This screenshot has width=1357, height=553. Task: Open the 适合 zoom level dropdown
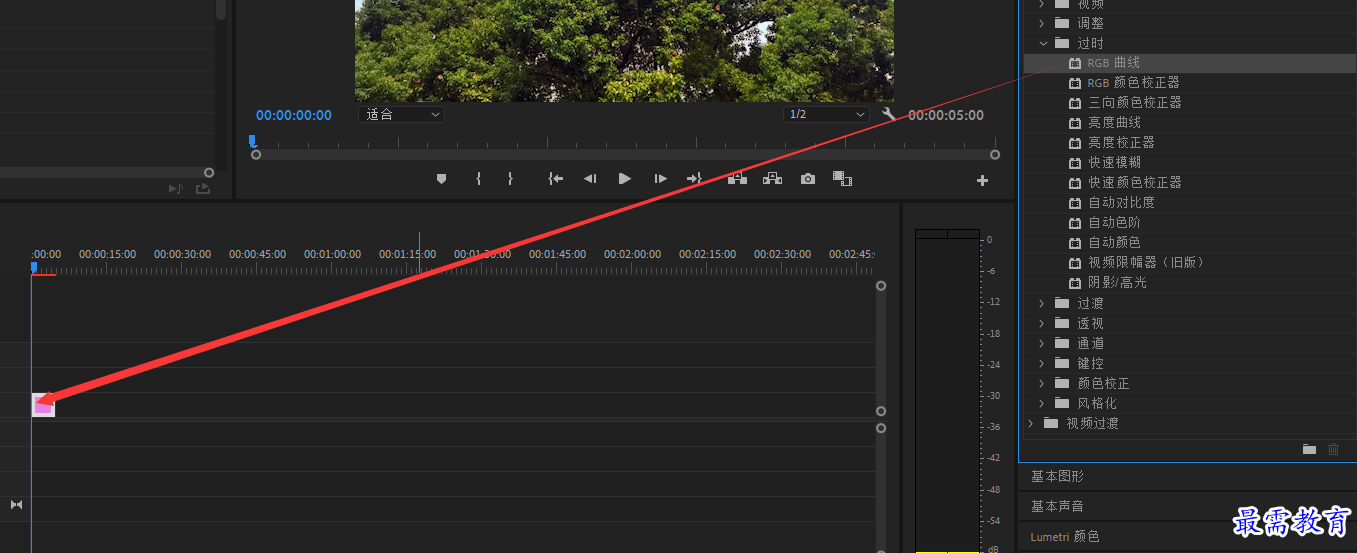click(401, 114)
